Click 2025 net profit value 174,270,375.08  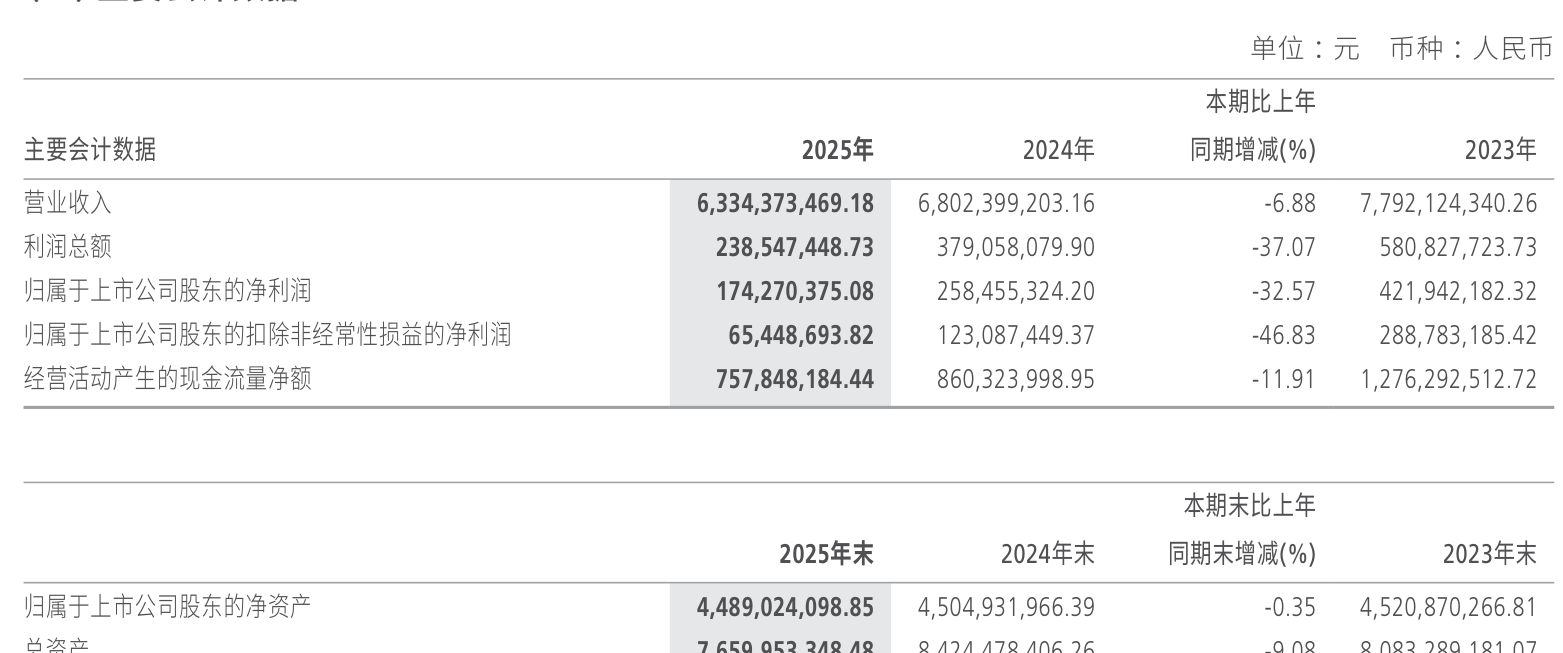[x=794, y=291]
